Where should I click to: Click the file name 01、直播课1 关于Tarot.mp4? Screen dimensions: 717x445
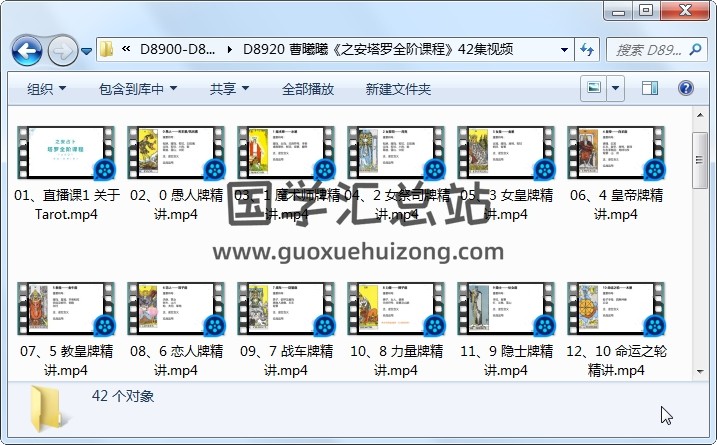(67, 204)
